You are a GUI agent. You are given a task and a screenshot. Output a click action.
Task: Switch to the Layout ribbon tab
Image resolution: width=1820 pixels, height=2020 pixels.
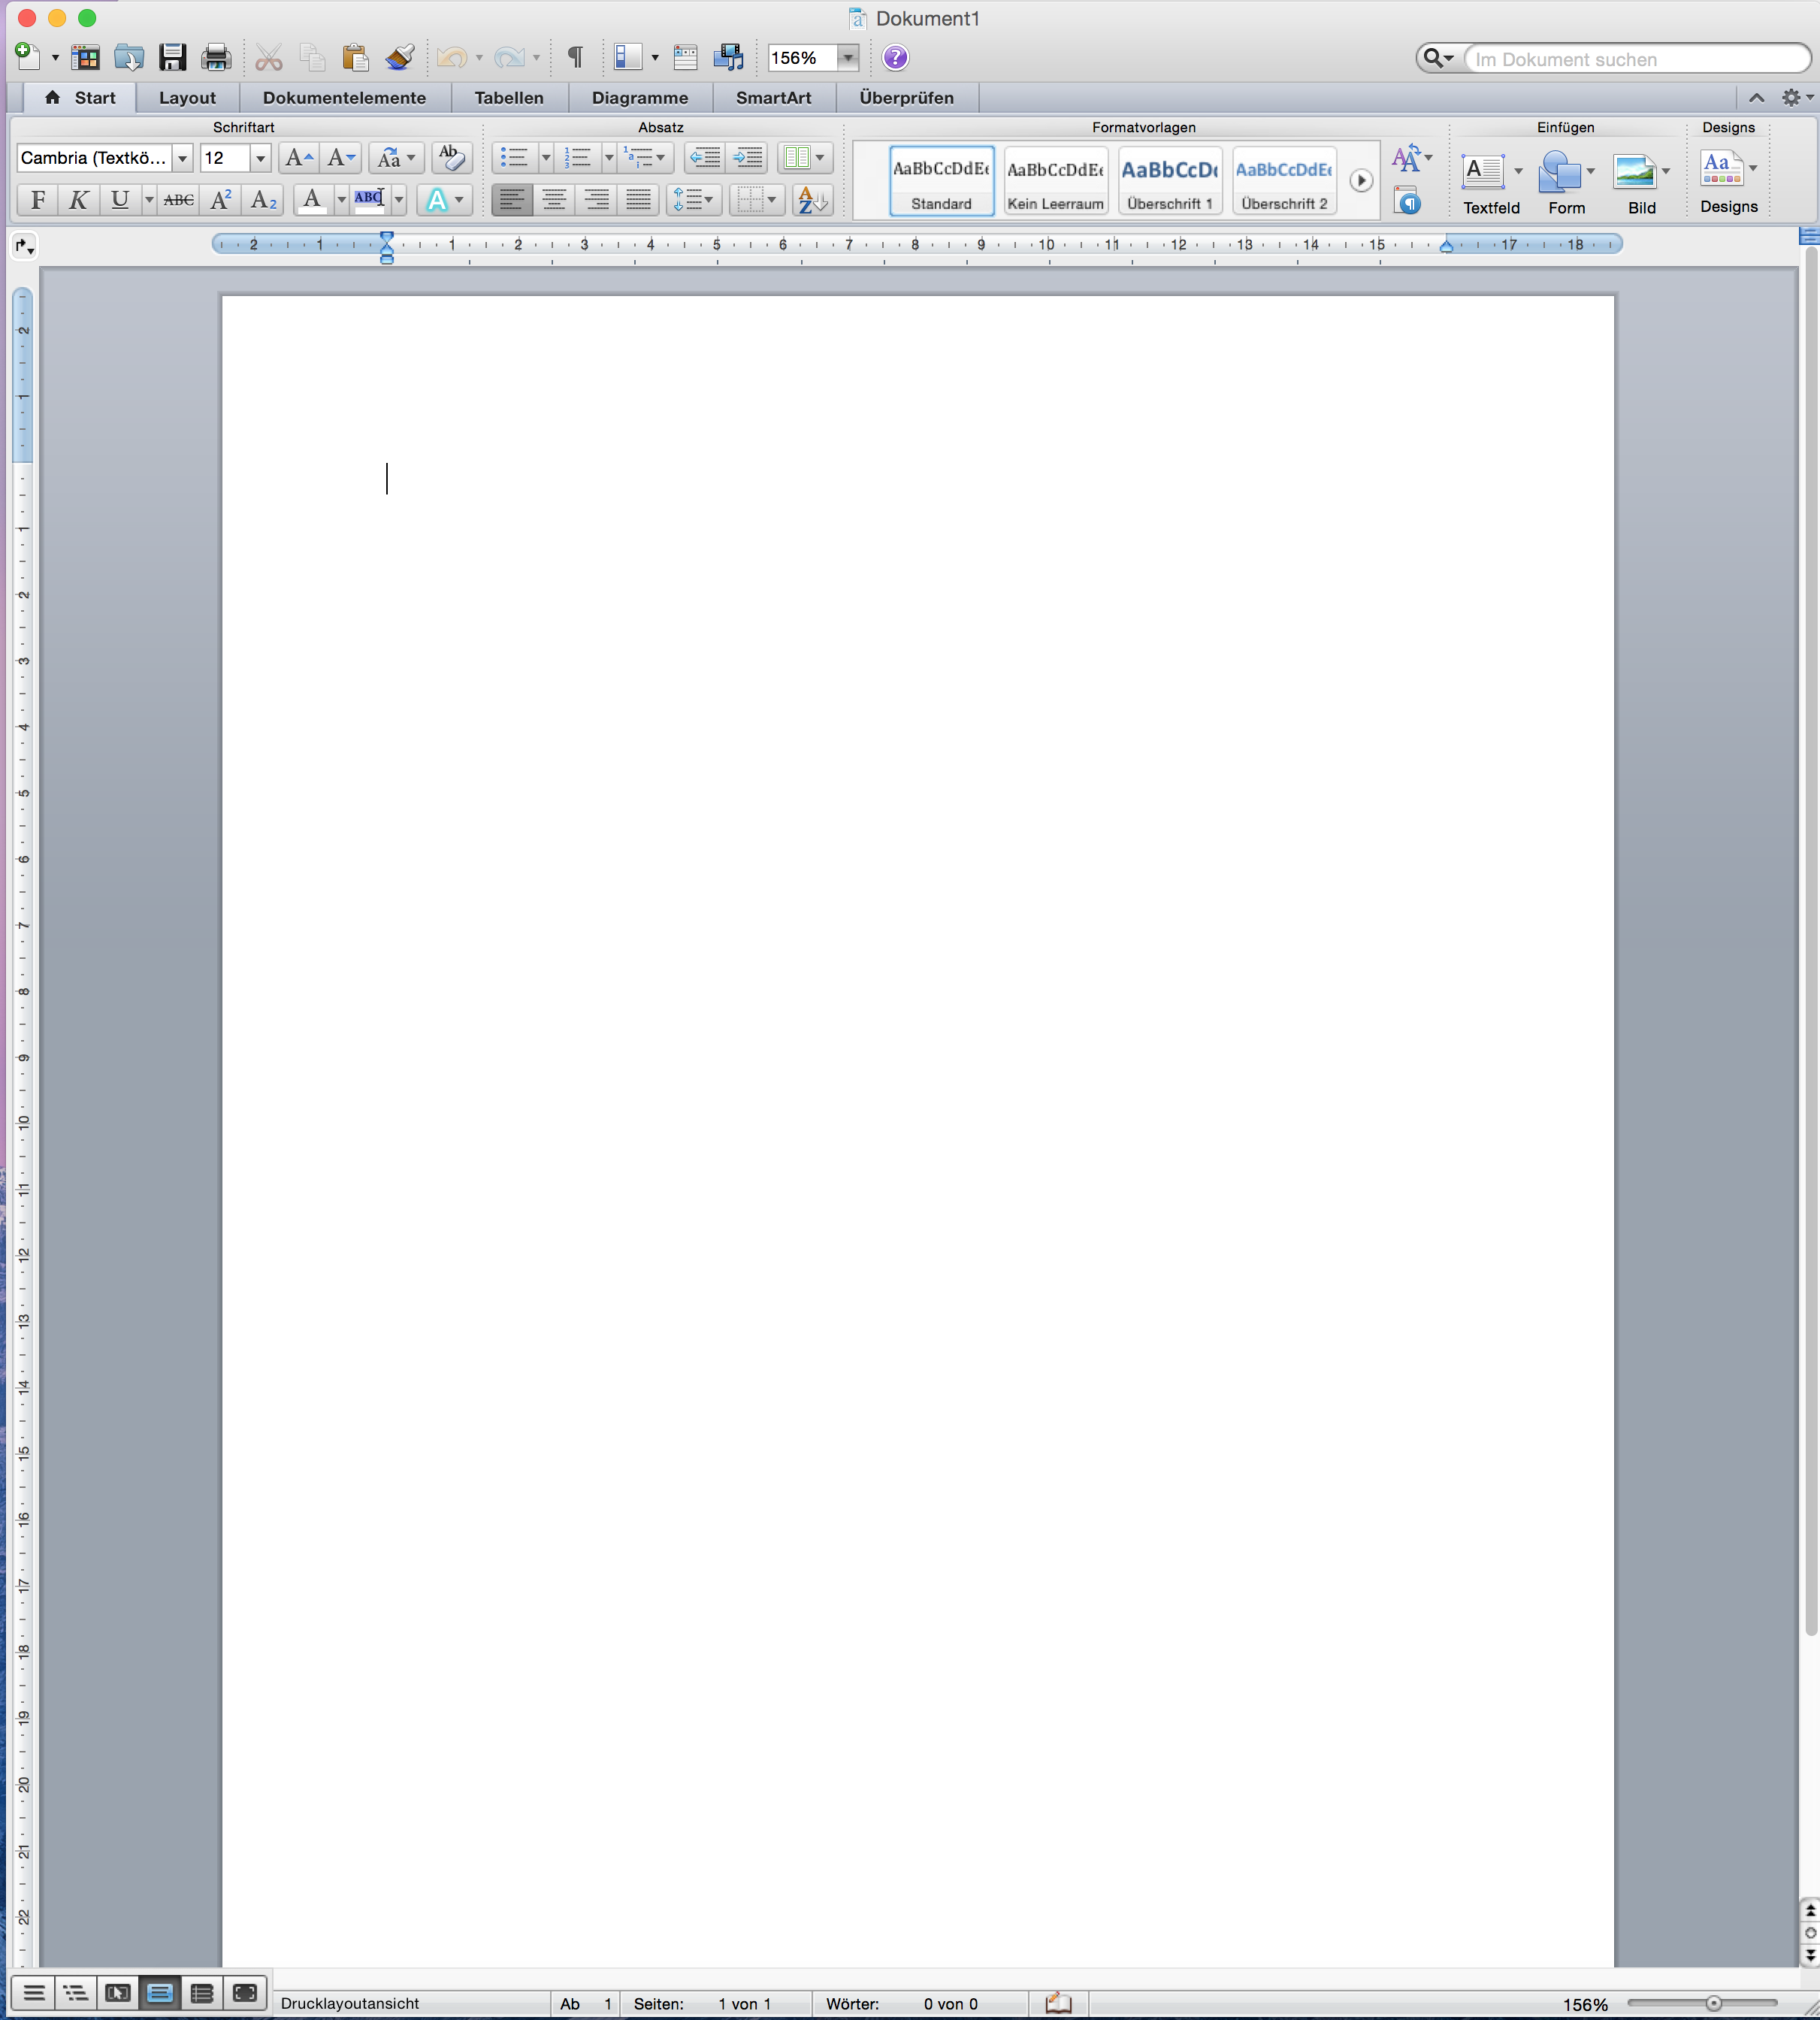(187, 98)
